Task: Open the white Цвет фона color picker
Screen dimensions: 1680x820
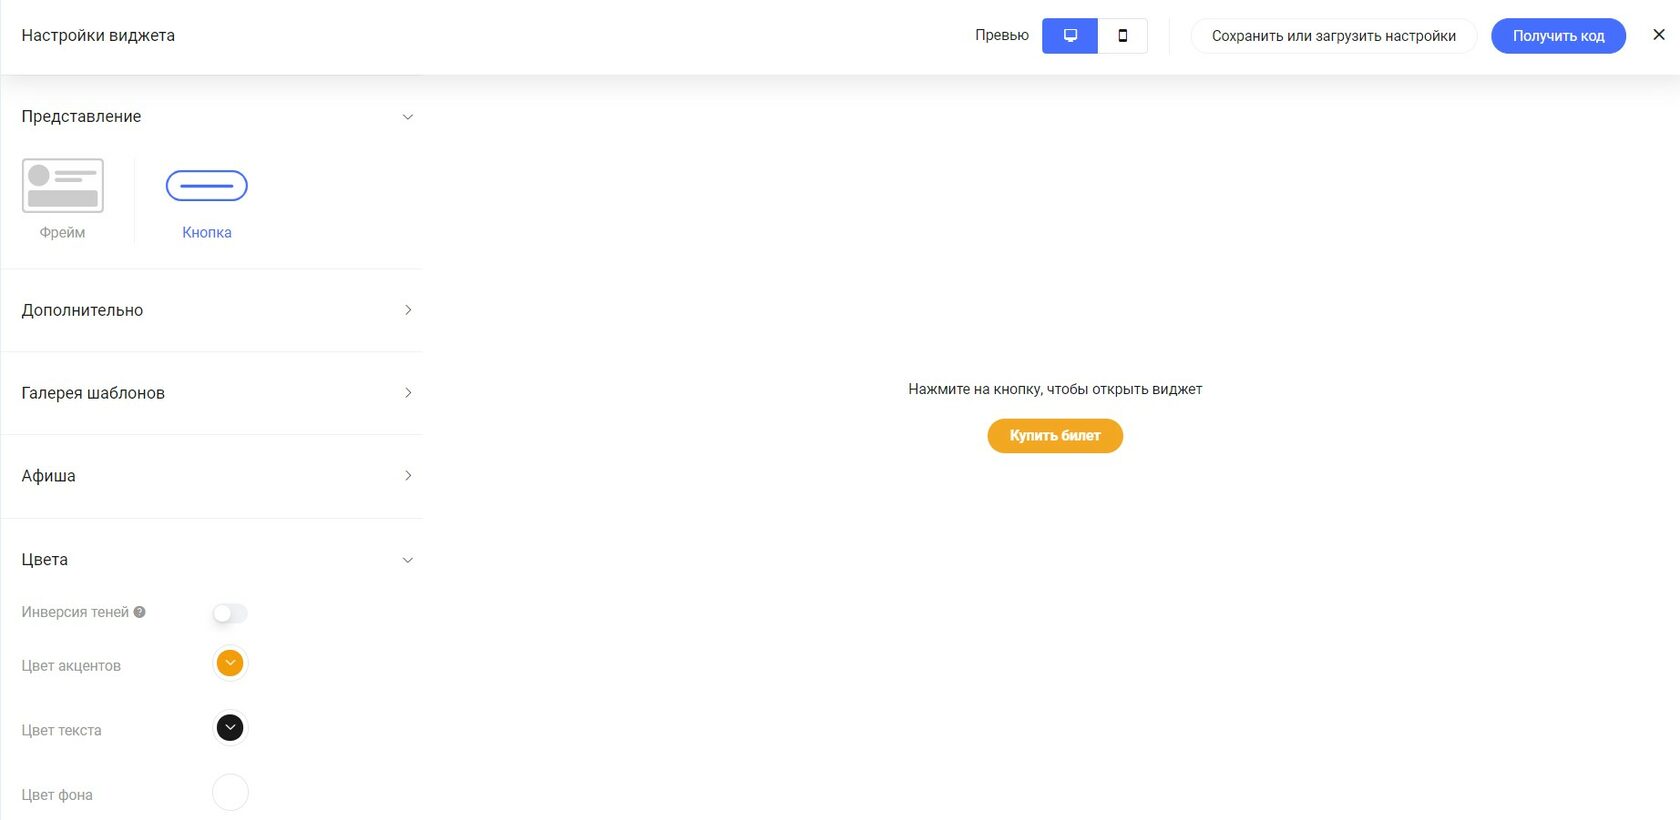Action: coord(230,792)
